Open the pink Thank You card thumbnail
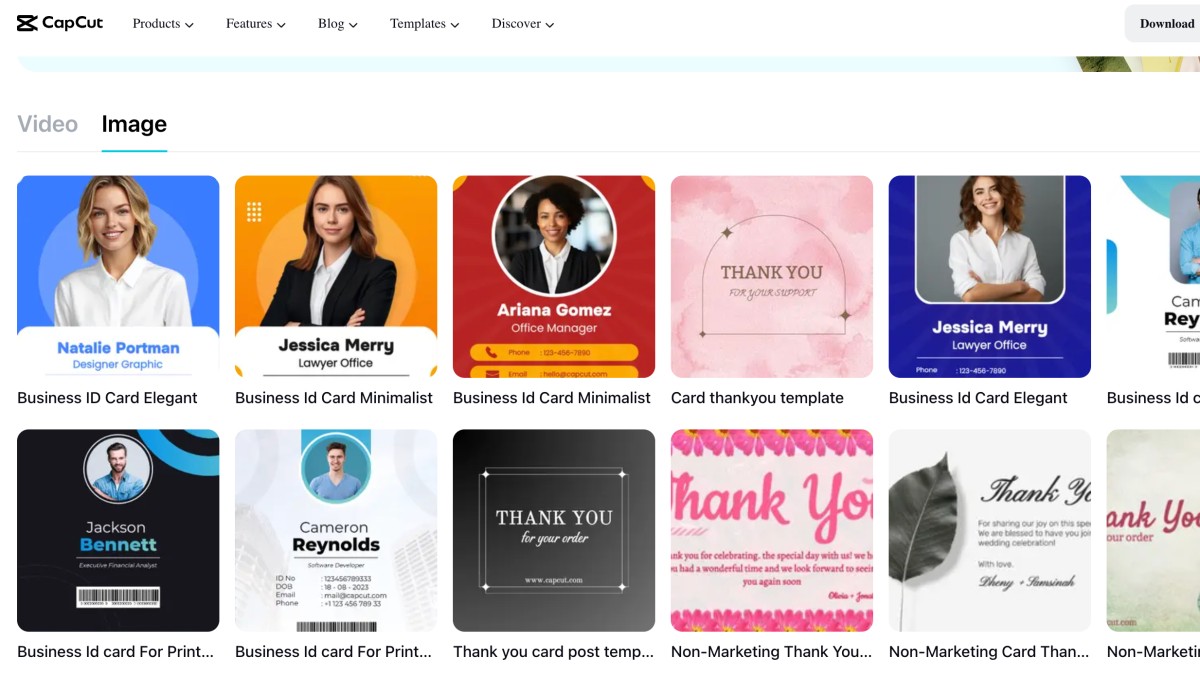The height and width of the screenshot is (675, 1200). pos(772,277)
